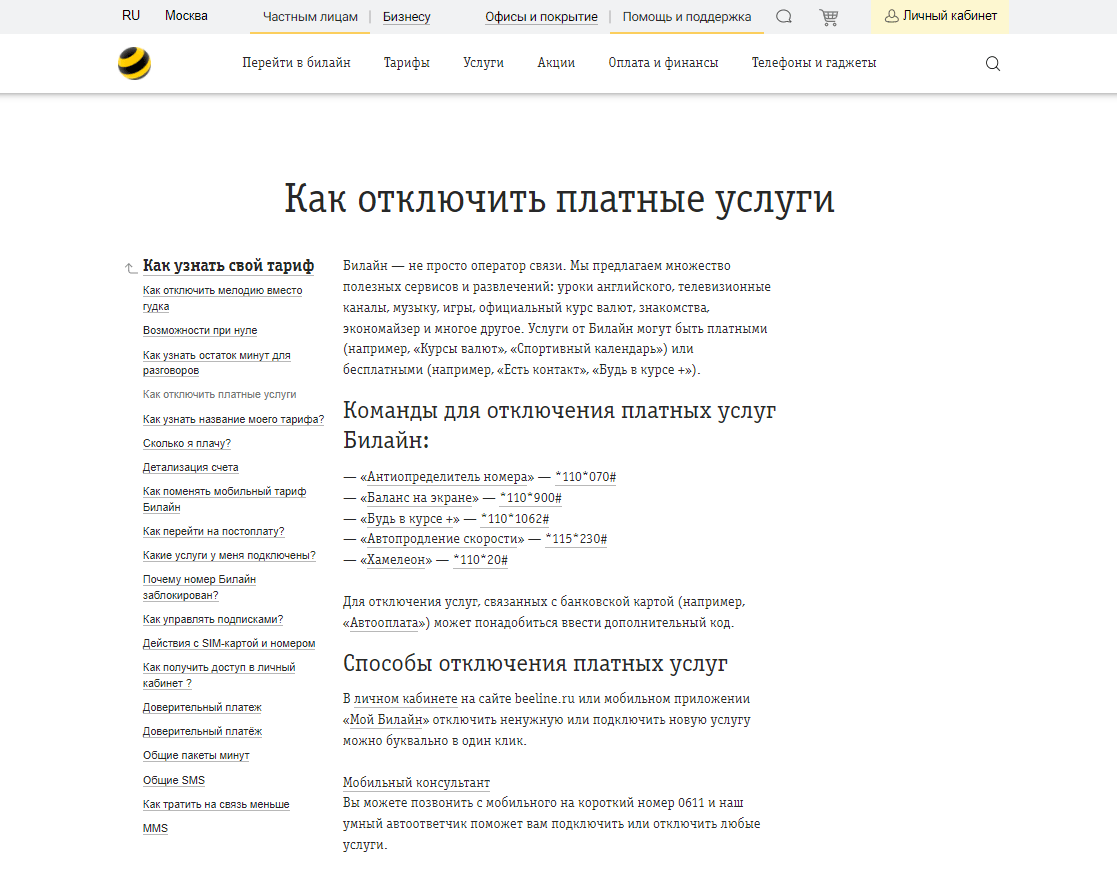1117x870 pixels.
Task: Click the person icon in Личный кабинет
Action: [889, 16]
